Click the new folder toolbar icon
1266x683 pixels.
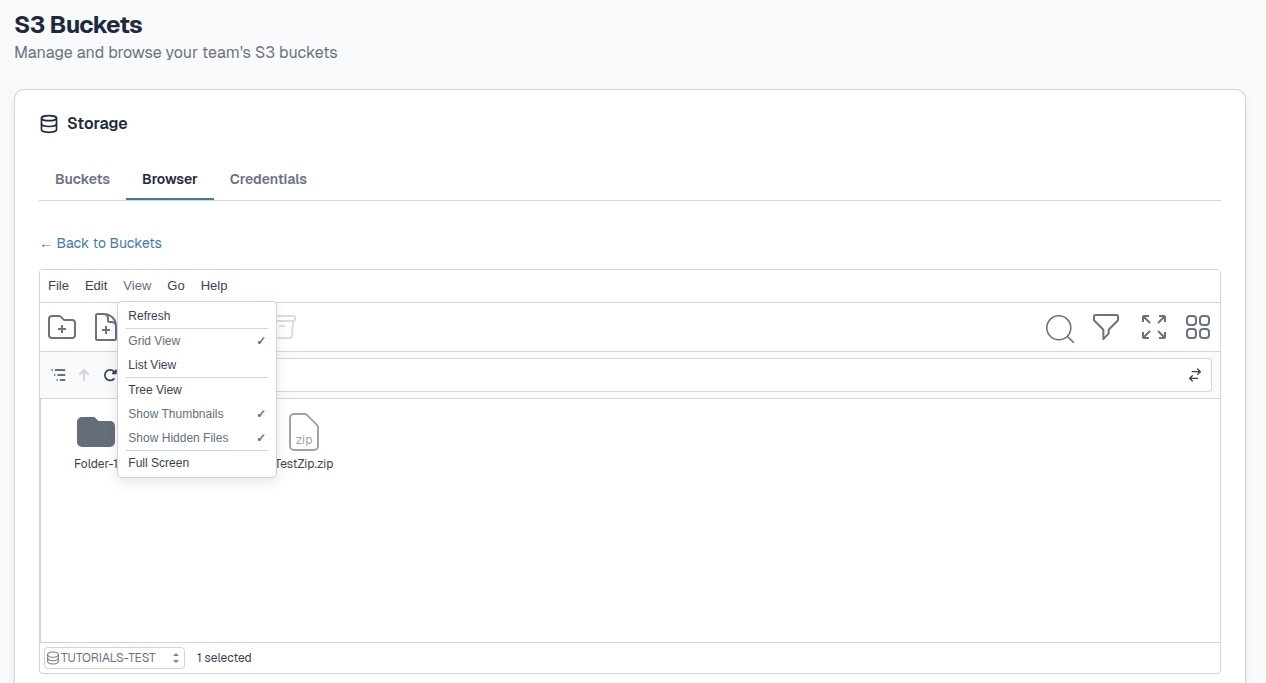click(x=62, y=327)
